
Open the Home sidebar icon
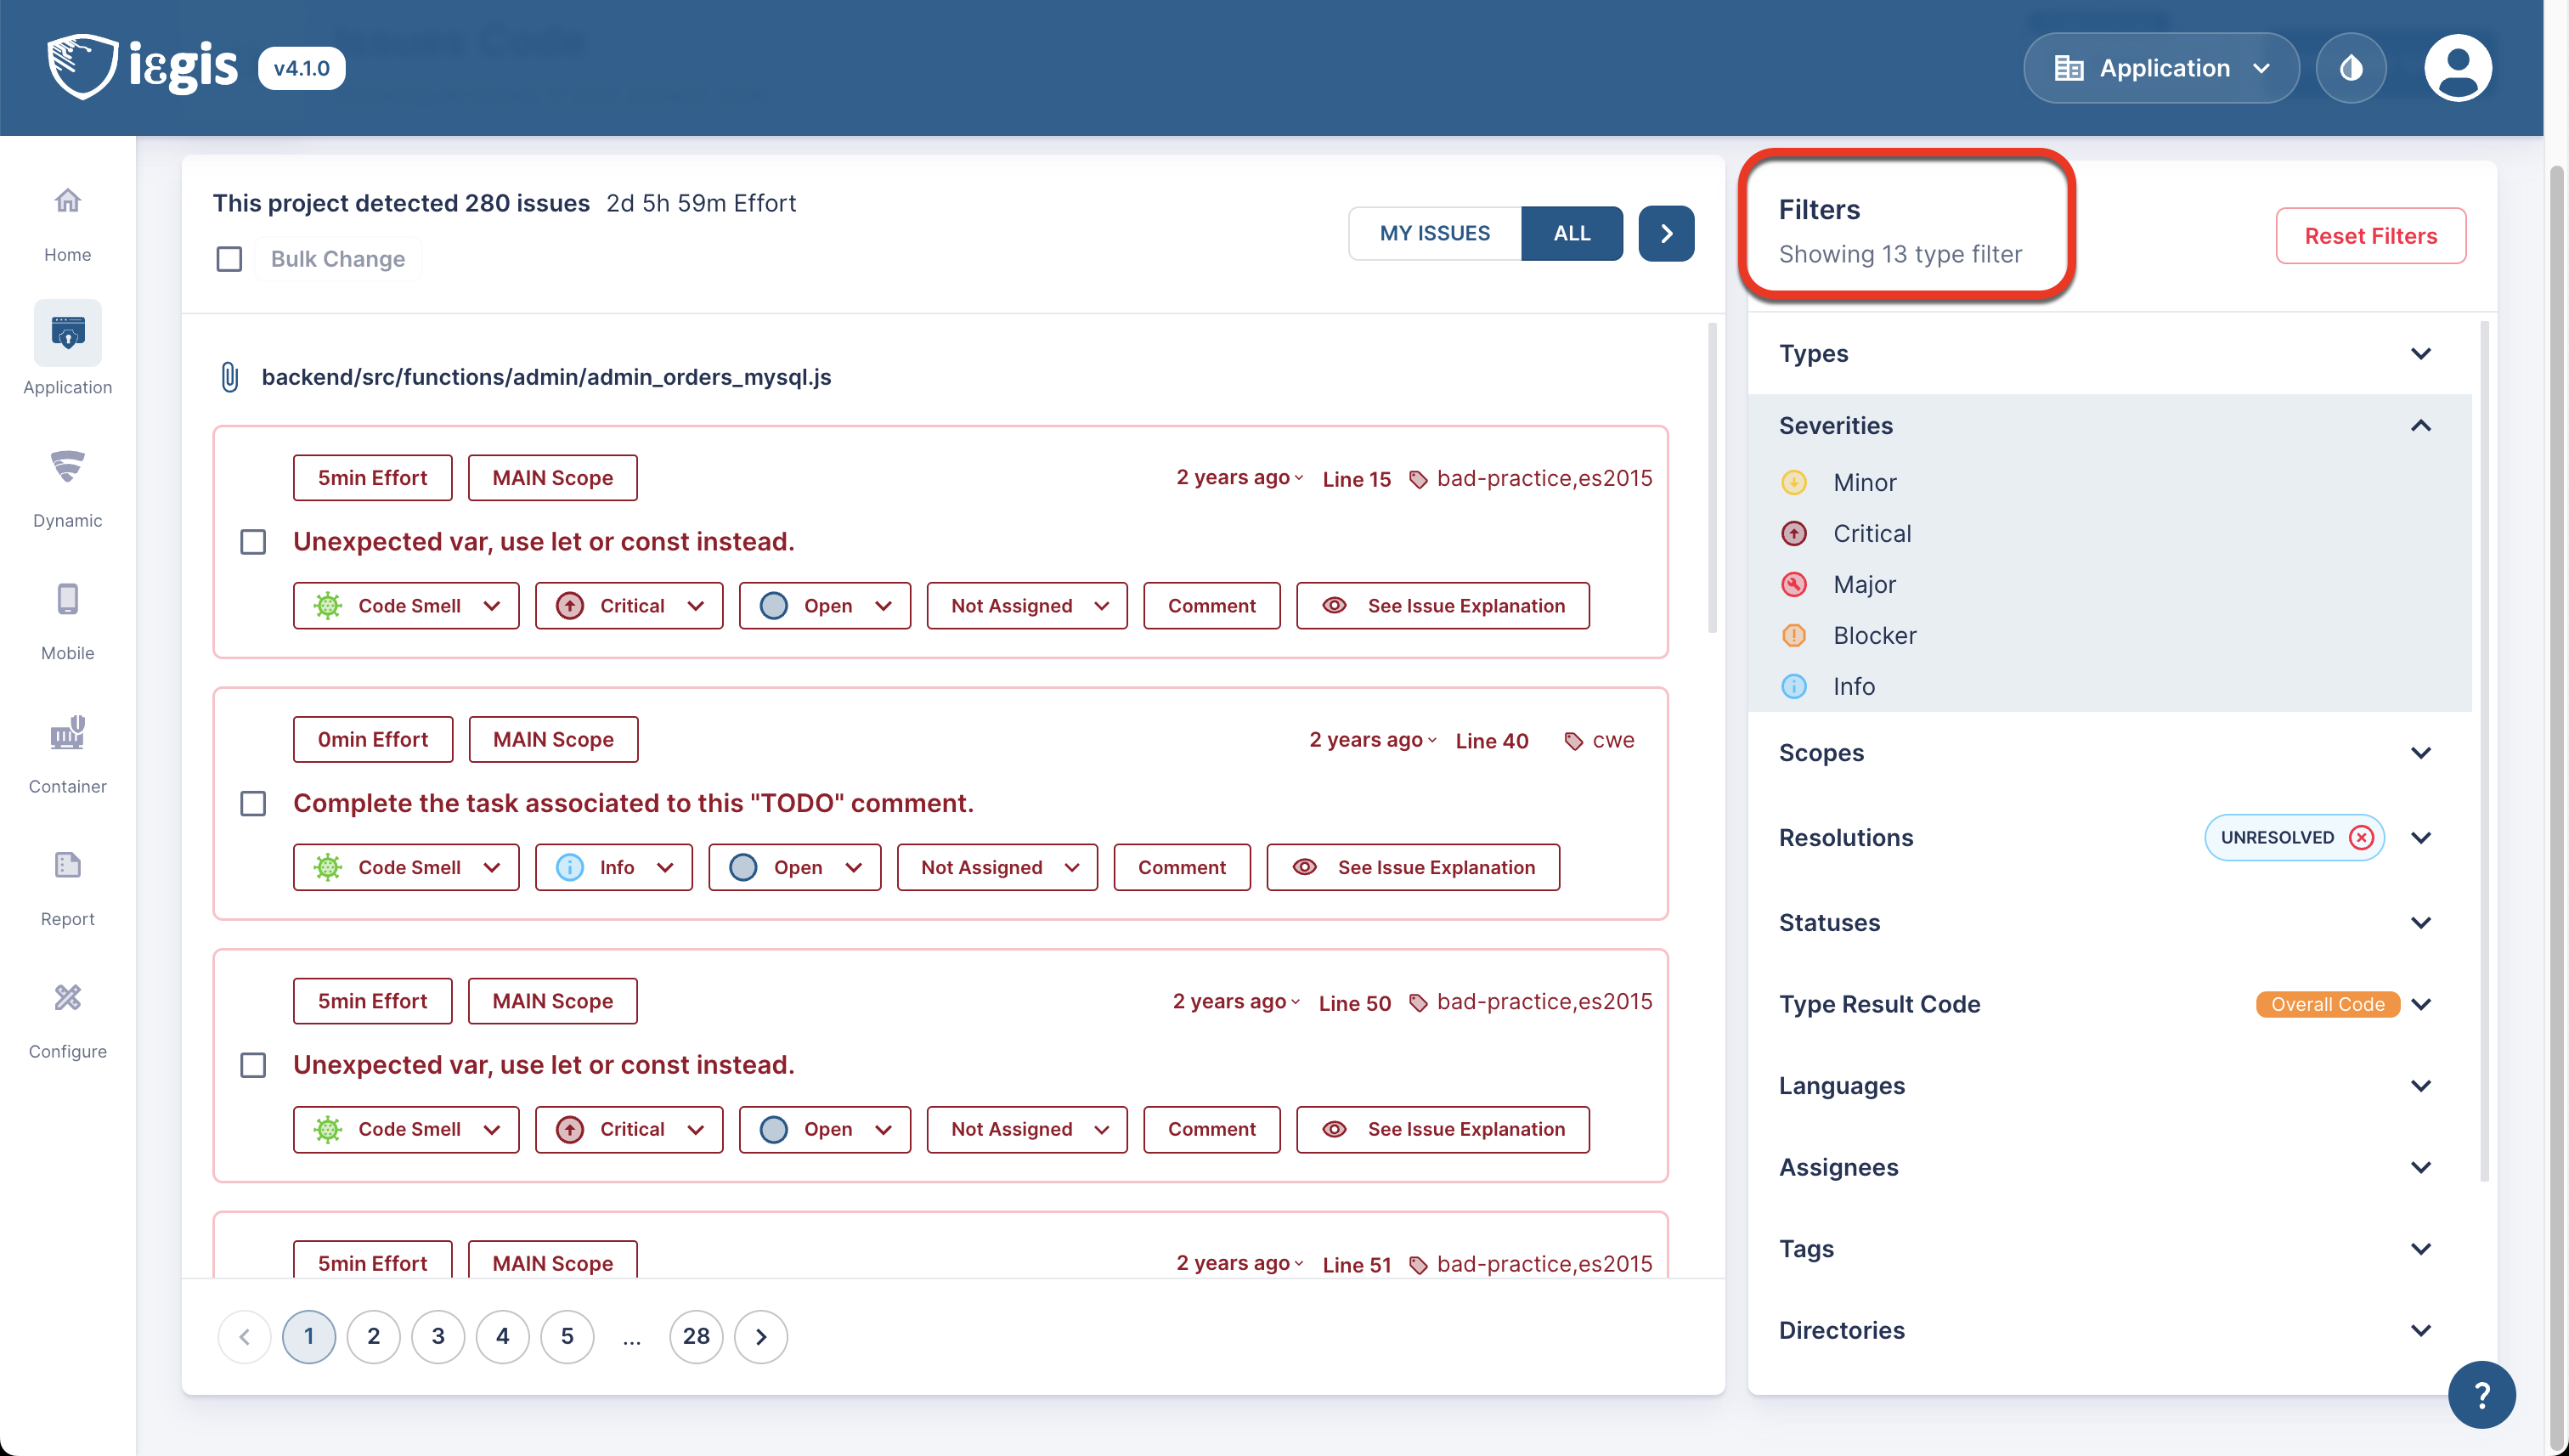(x=67, y=201)
